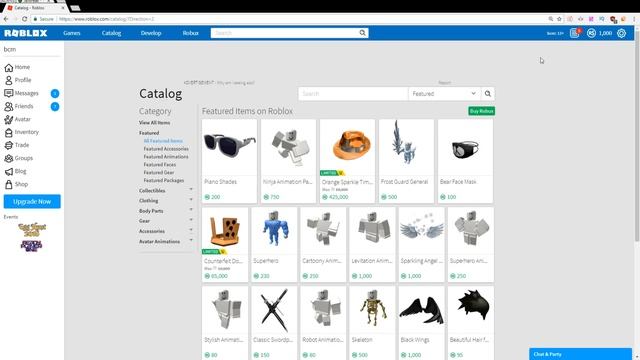
Task: Open the Shop sidebar icon
Action: (x=9, y=184)
